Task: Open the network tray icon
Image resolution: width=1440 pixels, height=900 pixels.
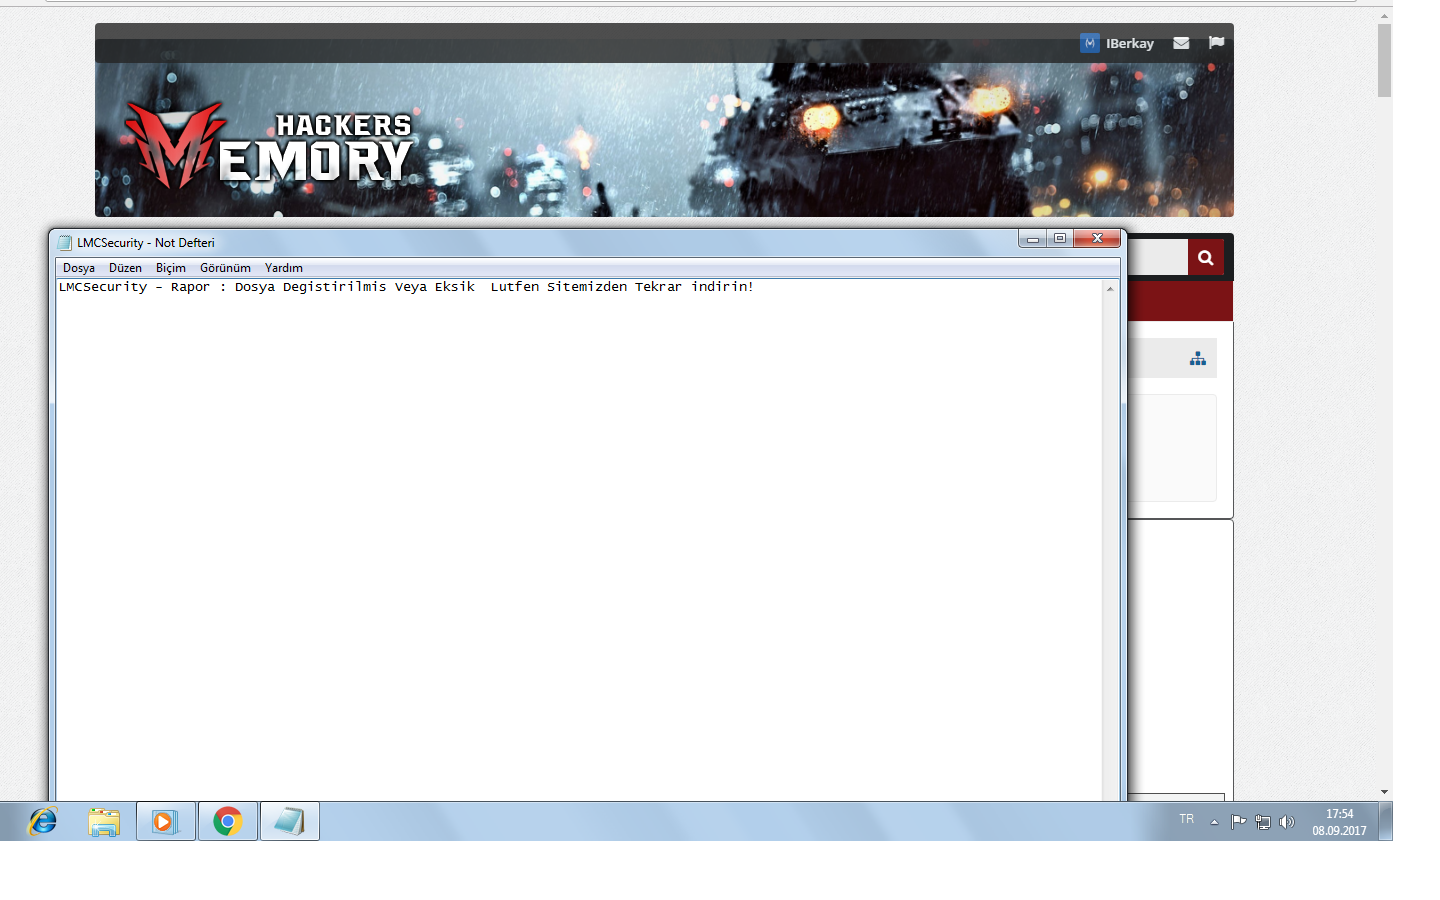Action: [x=1263, y=822]
